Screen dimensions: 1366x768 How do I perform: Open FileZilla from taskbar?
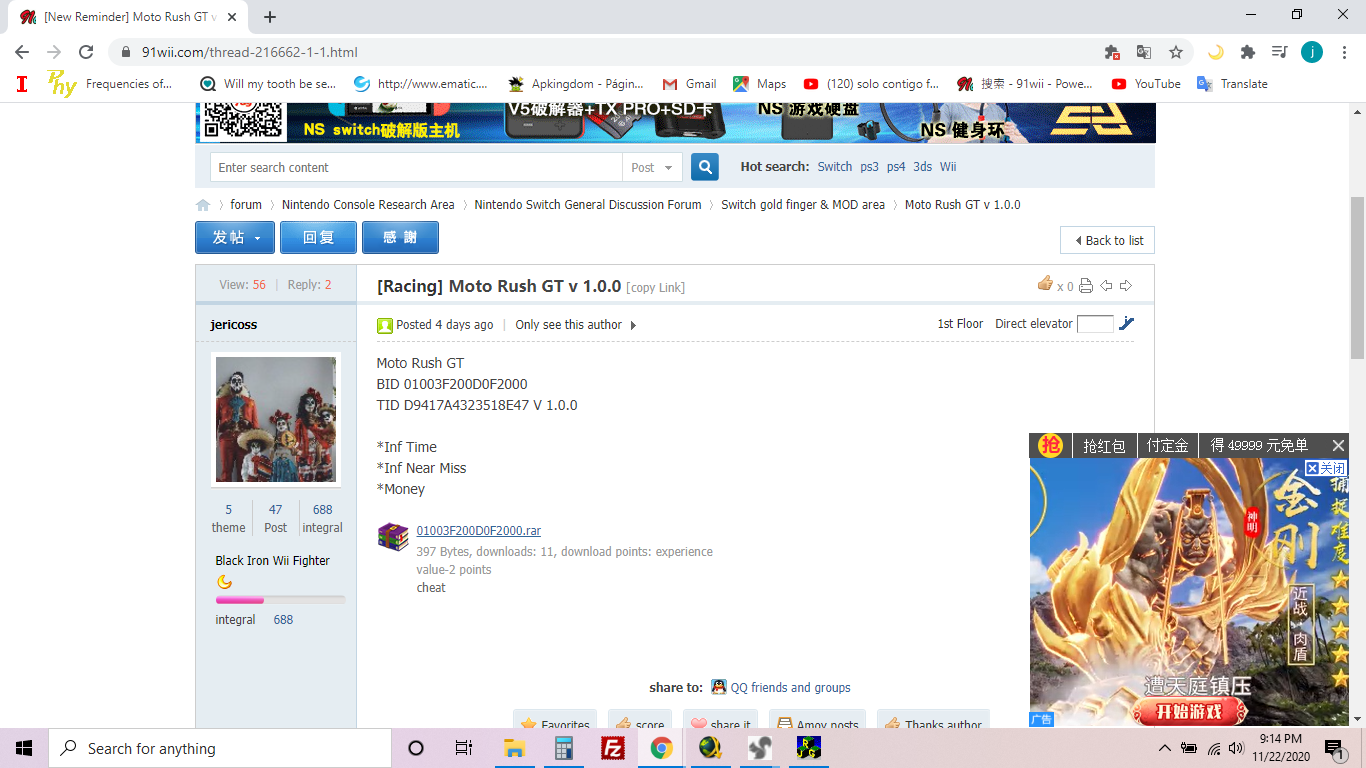613,748
